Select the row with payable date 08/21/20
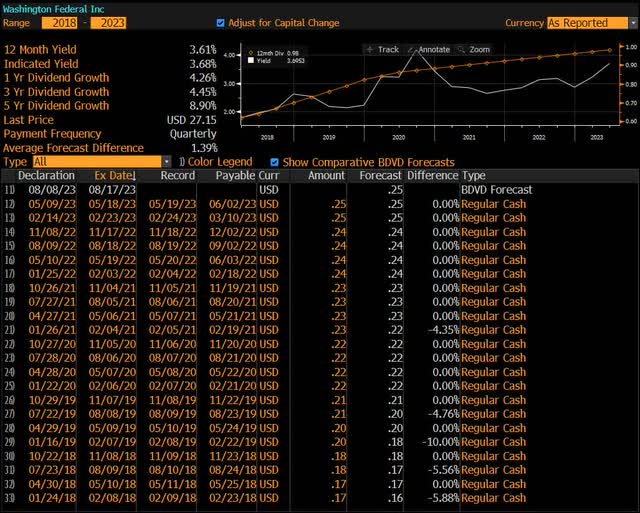 click(x=320, y=358)
